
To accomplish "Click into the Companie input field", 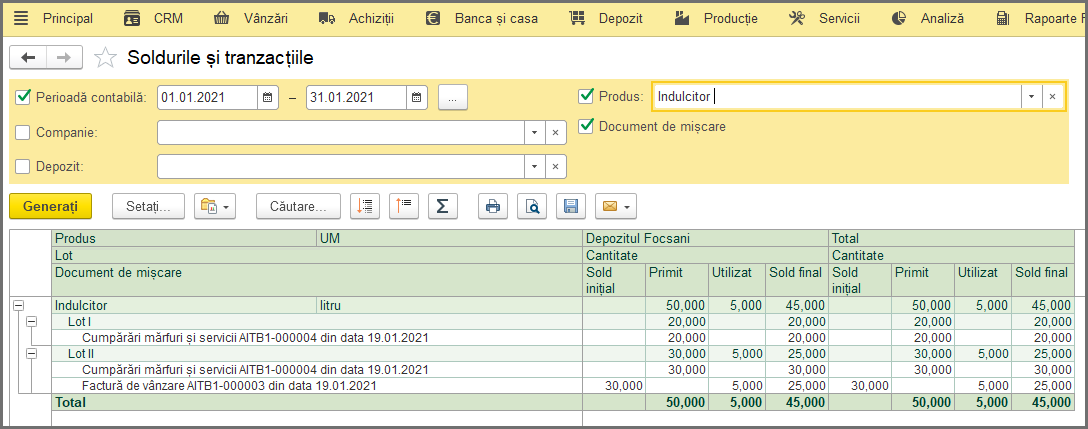I will pyautogui.click(x=341, y=132).
